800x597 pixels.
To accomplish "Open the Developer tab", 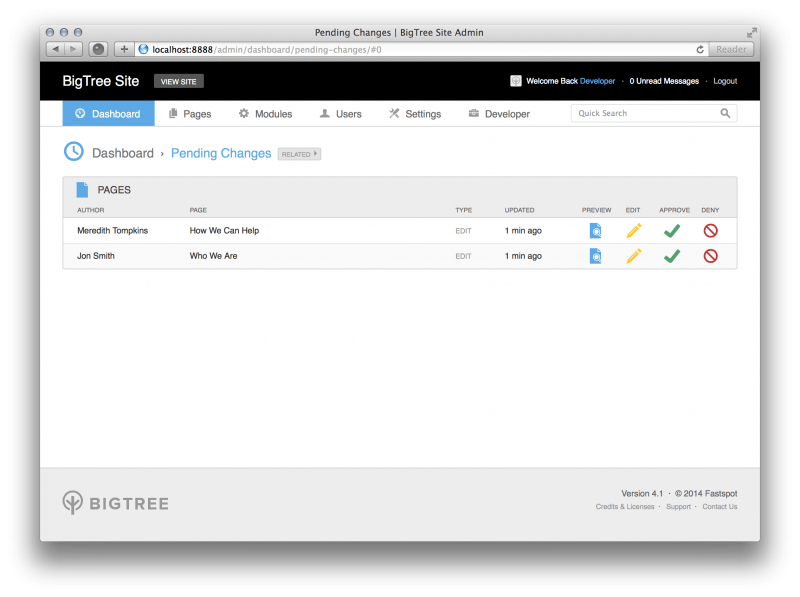I will click(x=499, y=114).
